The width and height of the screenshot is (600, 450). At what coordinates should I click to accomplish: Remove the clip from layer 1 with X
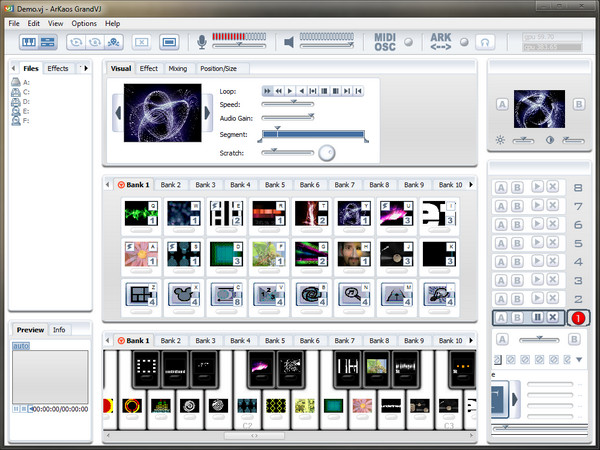(554, 317)
